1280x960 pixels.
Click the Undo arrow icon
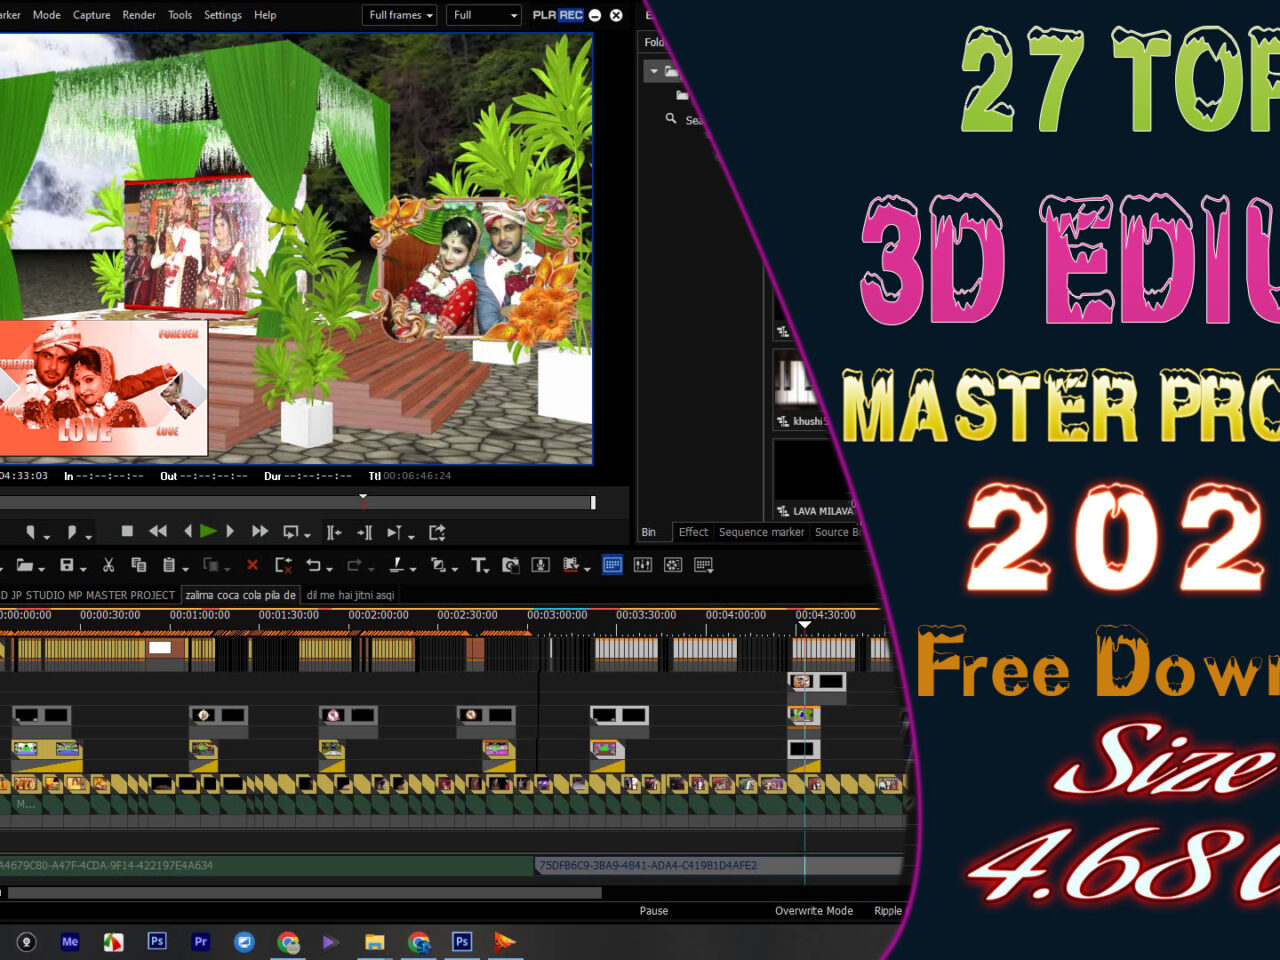click(x=313, y=565)
